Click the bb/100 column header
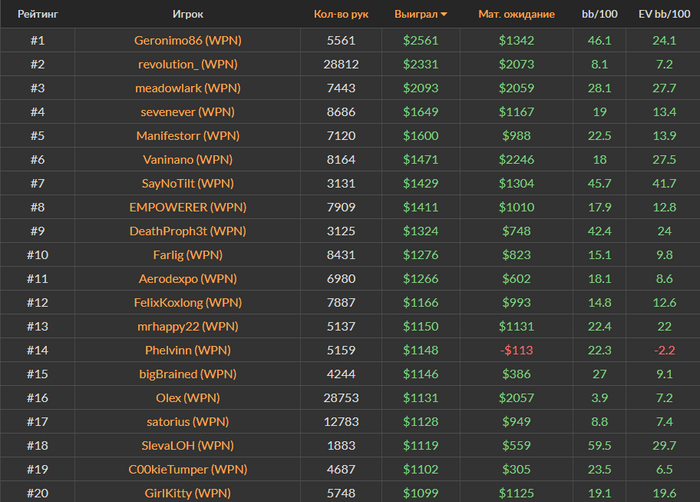The height and width of the screenshot is (502, 700). [600, 14]
